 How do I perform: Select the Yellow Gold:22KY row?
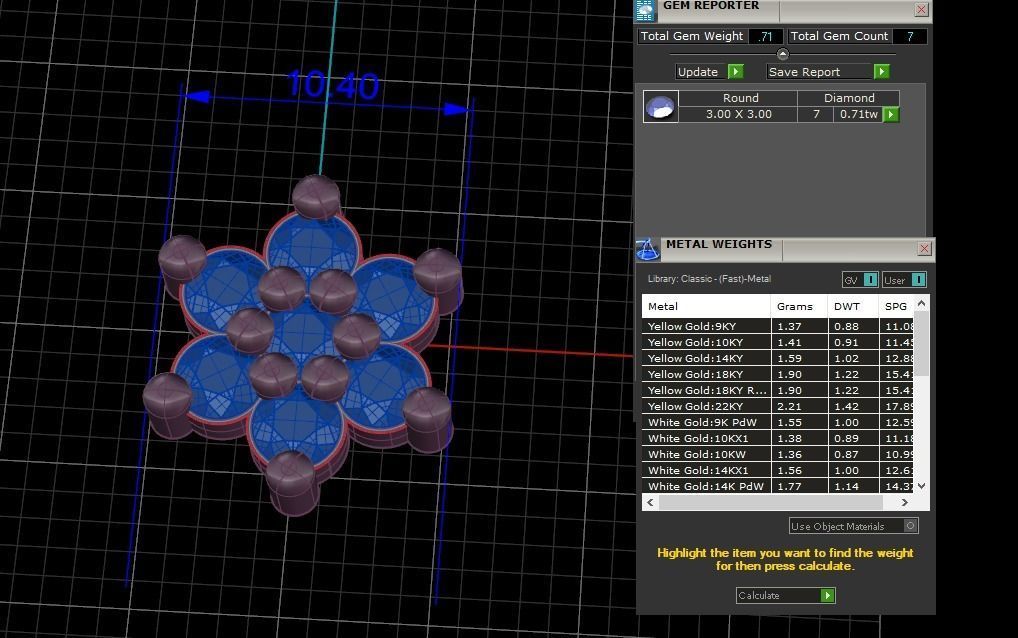pos(778,406)
